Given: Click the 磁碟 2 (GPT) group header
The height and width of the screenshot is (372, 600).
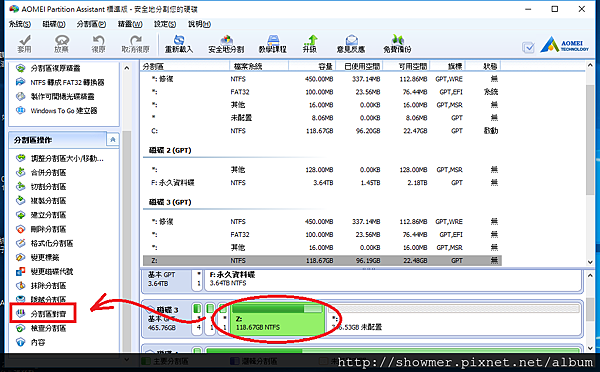Looking at the screenshot, I should click(x=170, y=150).
